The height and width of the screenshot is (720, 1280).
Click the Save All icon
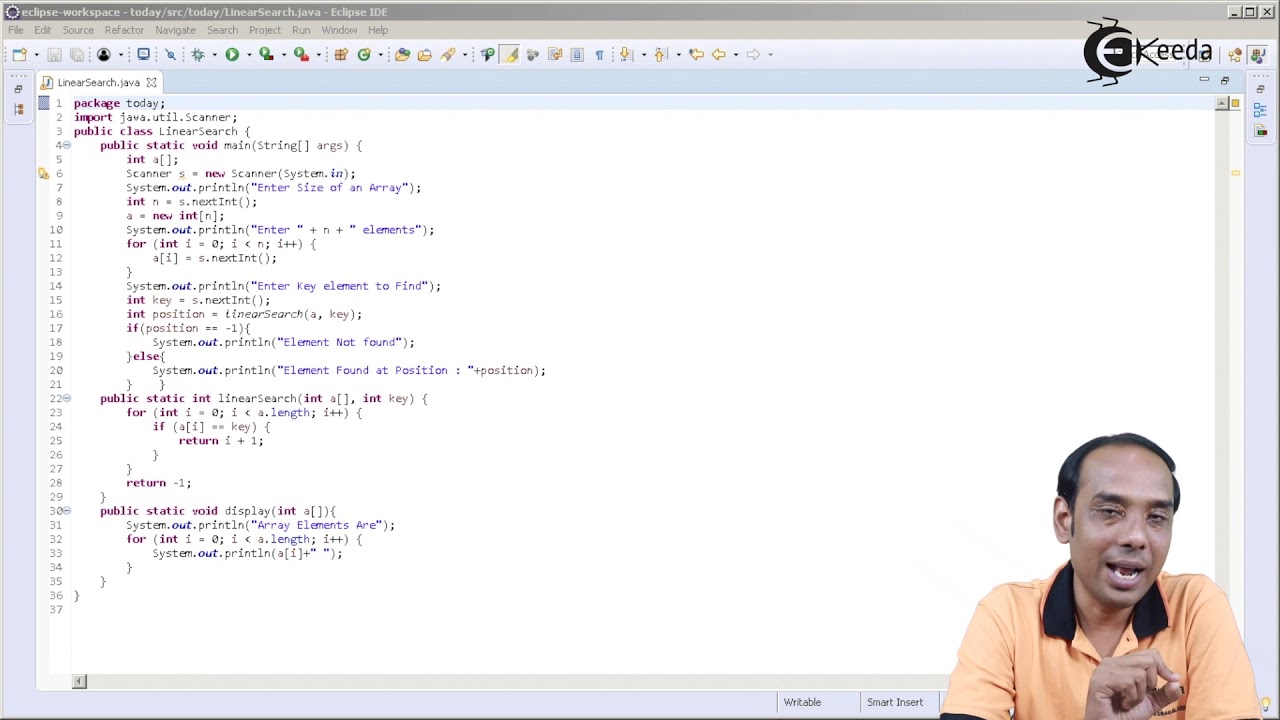[77, 55]
